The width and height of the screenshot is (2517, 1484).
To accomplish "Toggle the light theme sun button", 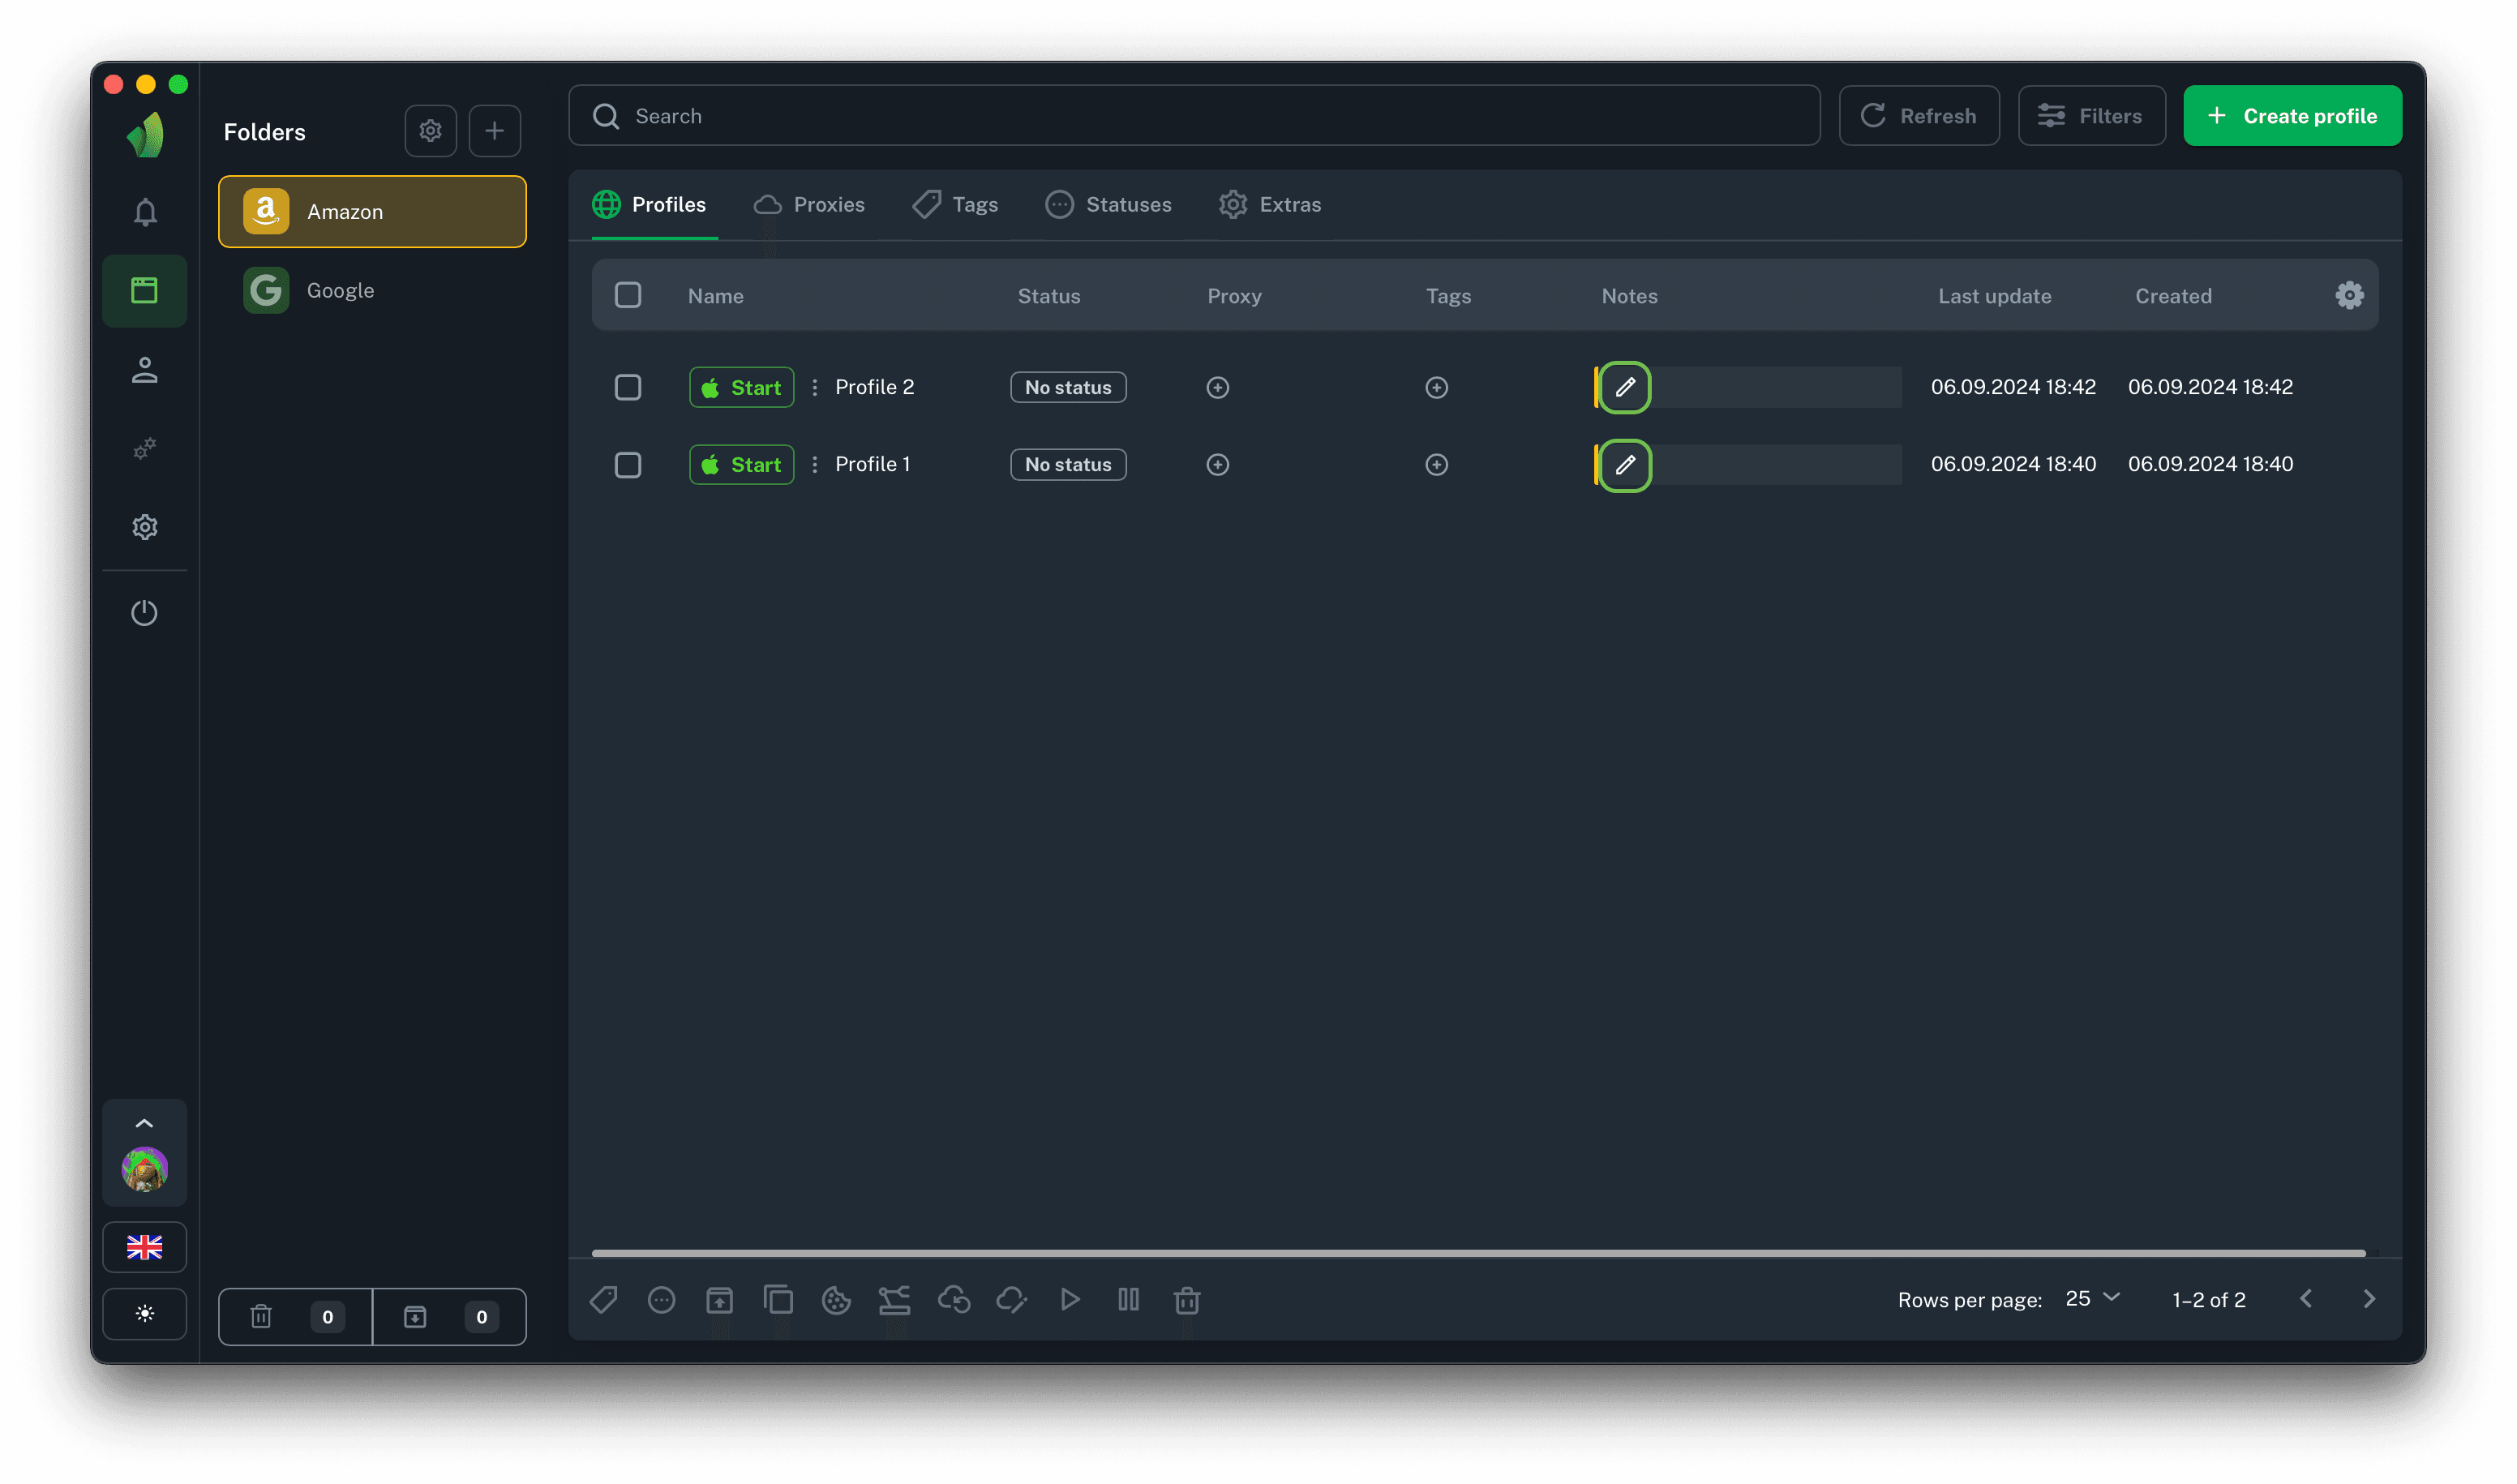I will 145,1314.
